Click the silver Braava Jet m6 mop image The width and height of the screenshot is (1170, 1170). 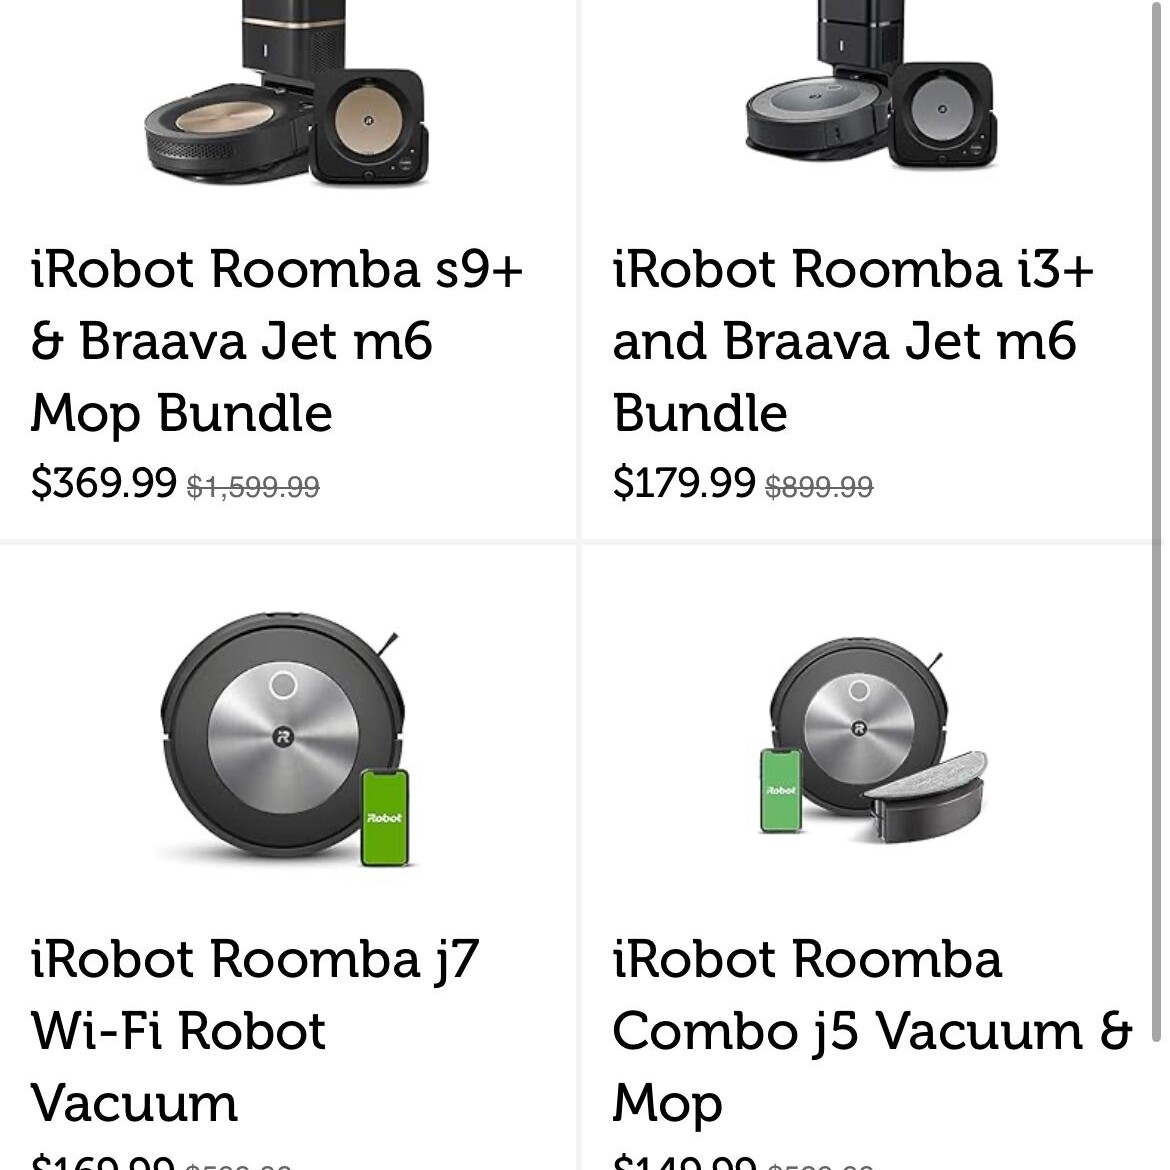(942, 113)
